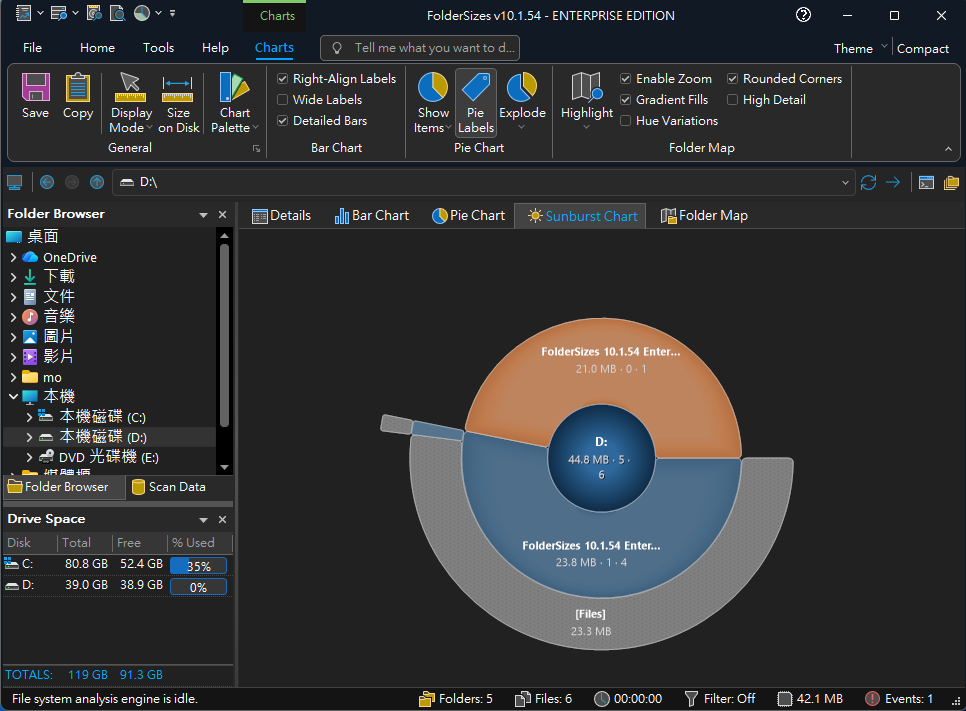Expand the OneDrive tree node
Viewport: 966px width, 711px height.
click(13, 258)
